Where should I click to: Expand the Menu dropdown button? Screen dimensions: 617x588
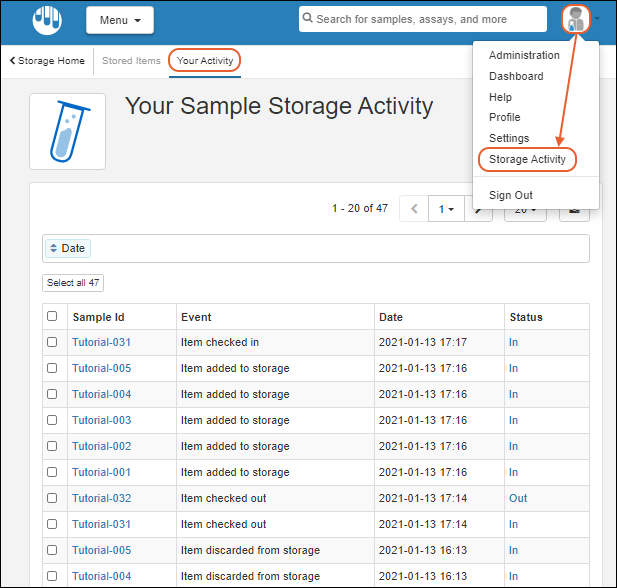[x=120, y=20]
